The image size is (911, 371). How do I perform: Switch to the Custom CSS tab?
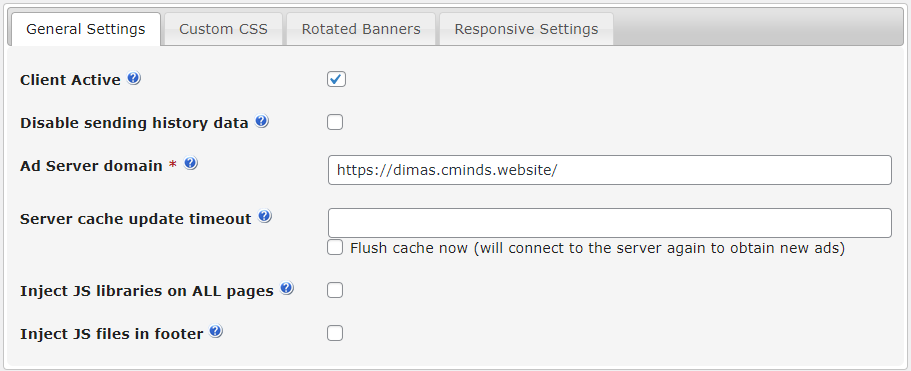223,29
